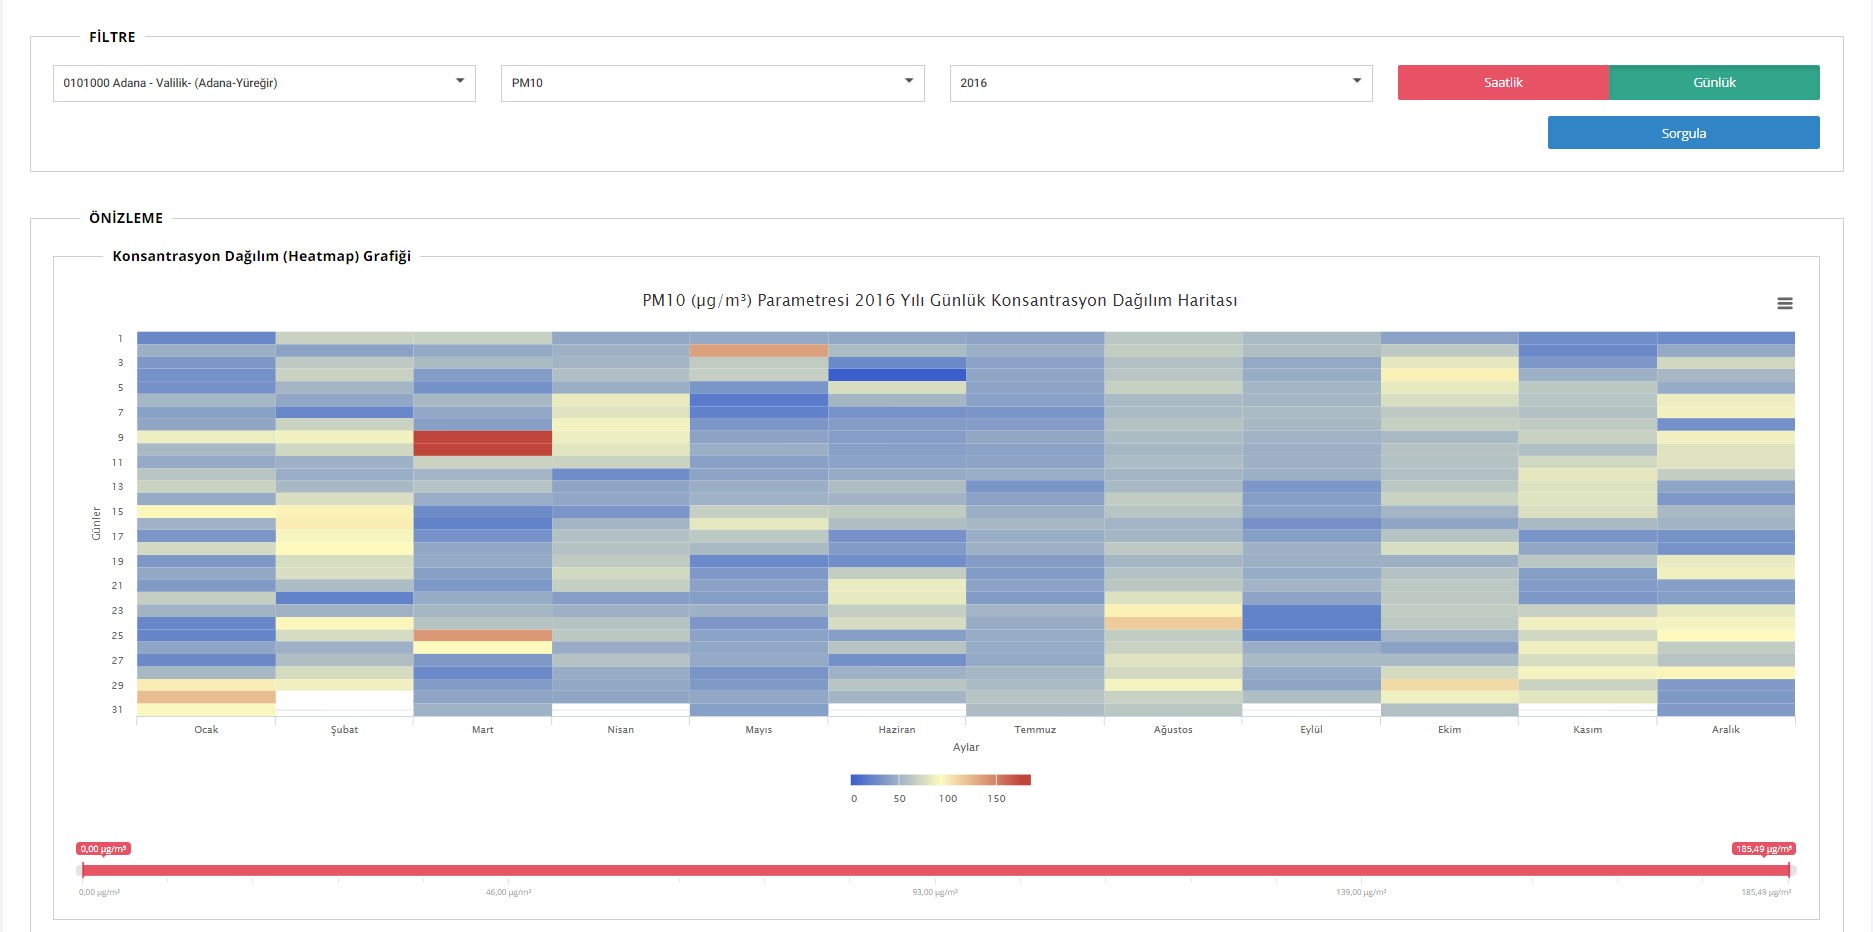Click the chart title text
The height and width of the screenshot is (932, 1873).
coord(939,301)
